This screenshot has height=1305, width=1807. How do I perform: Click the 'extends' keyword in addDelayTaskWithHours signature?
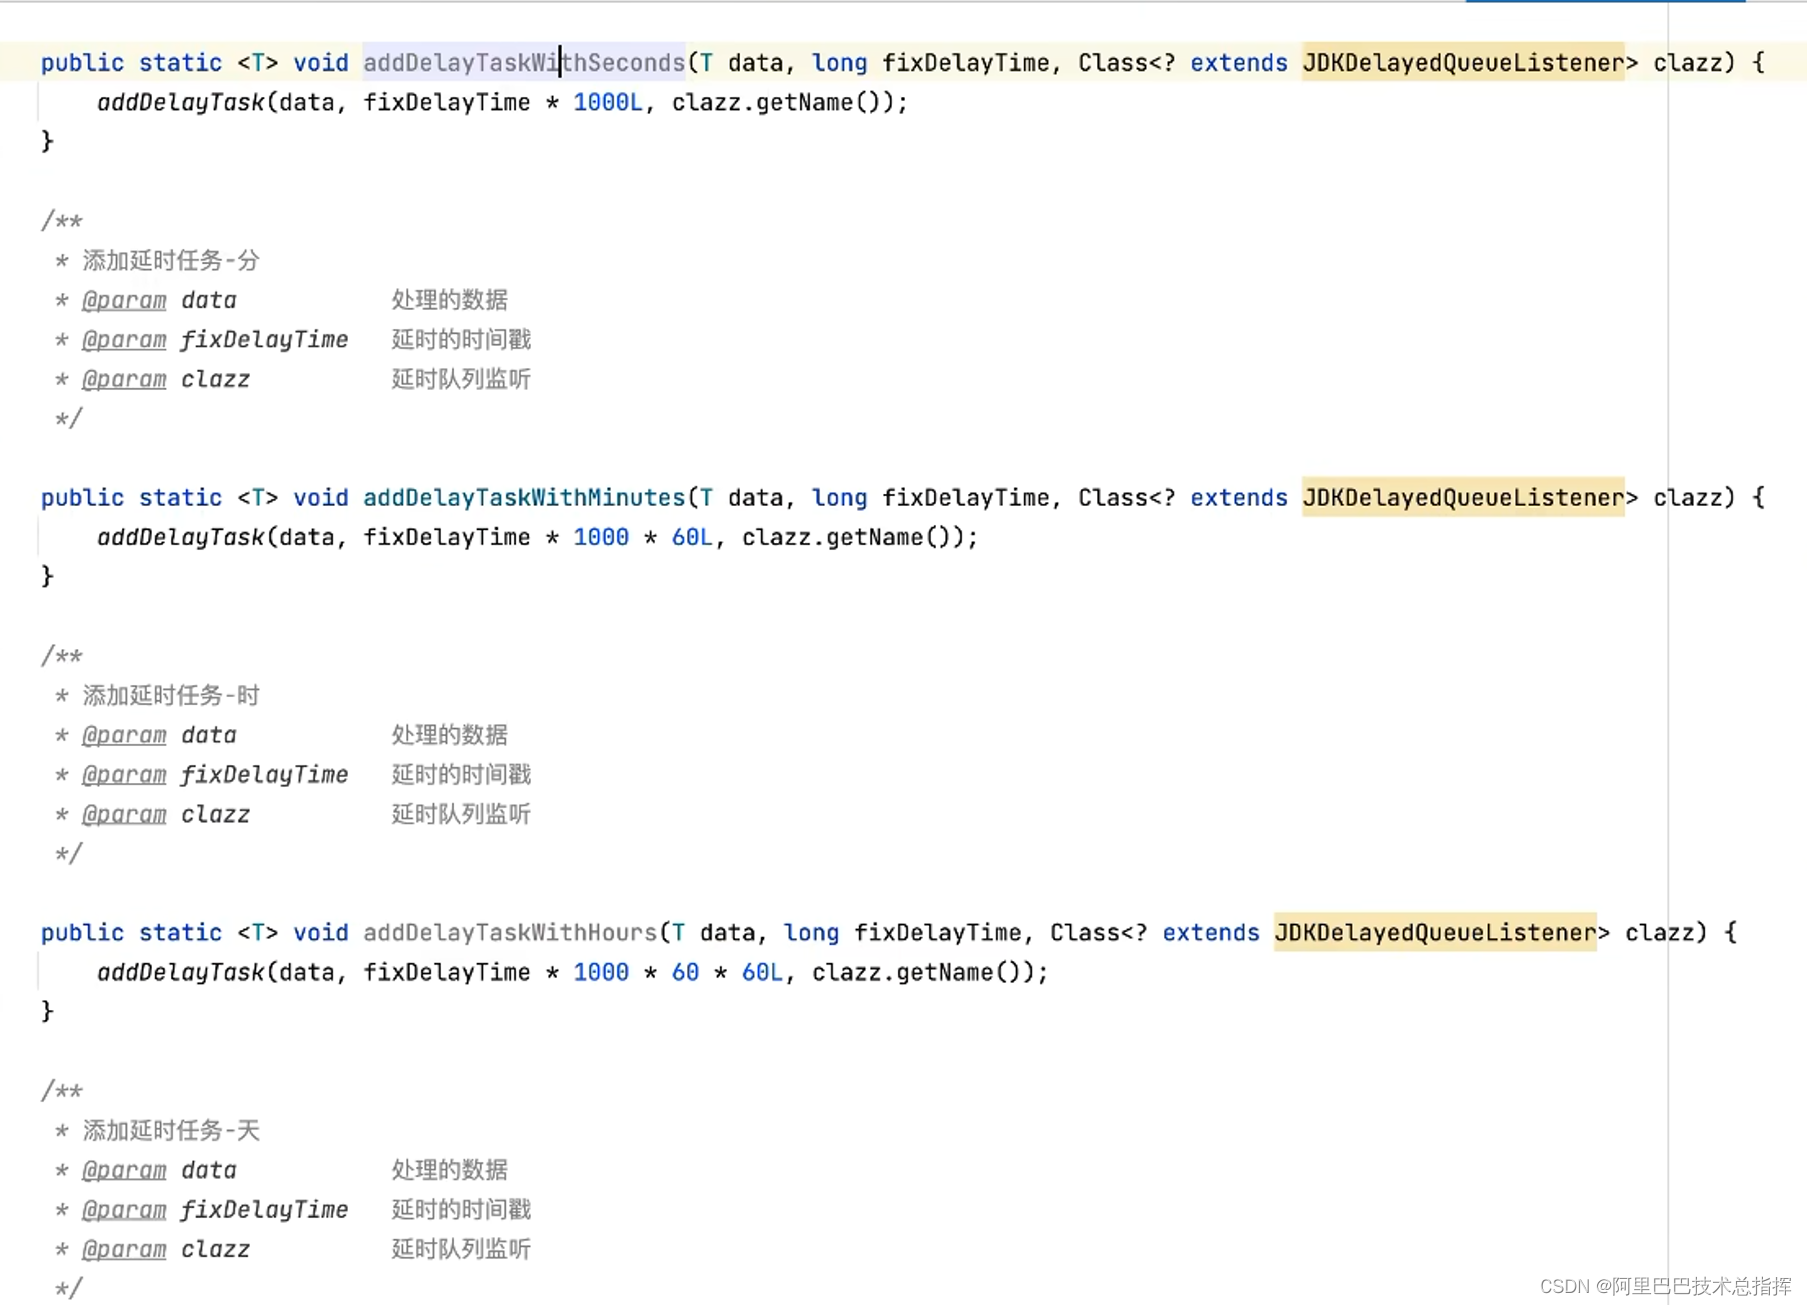point(1211,933)
